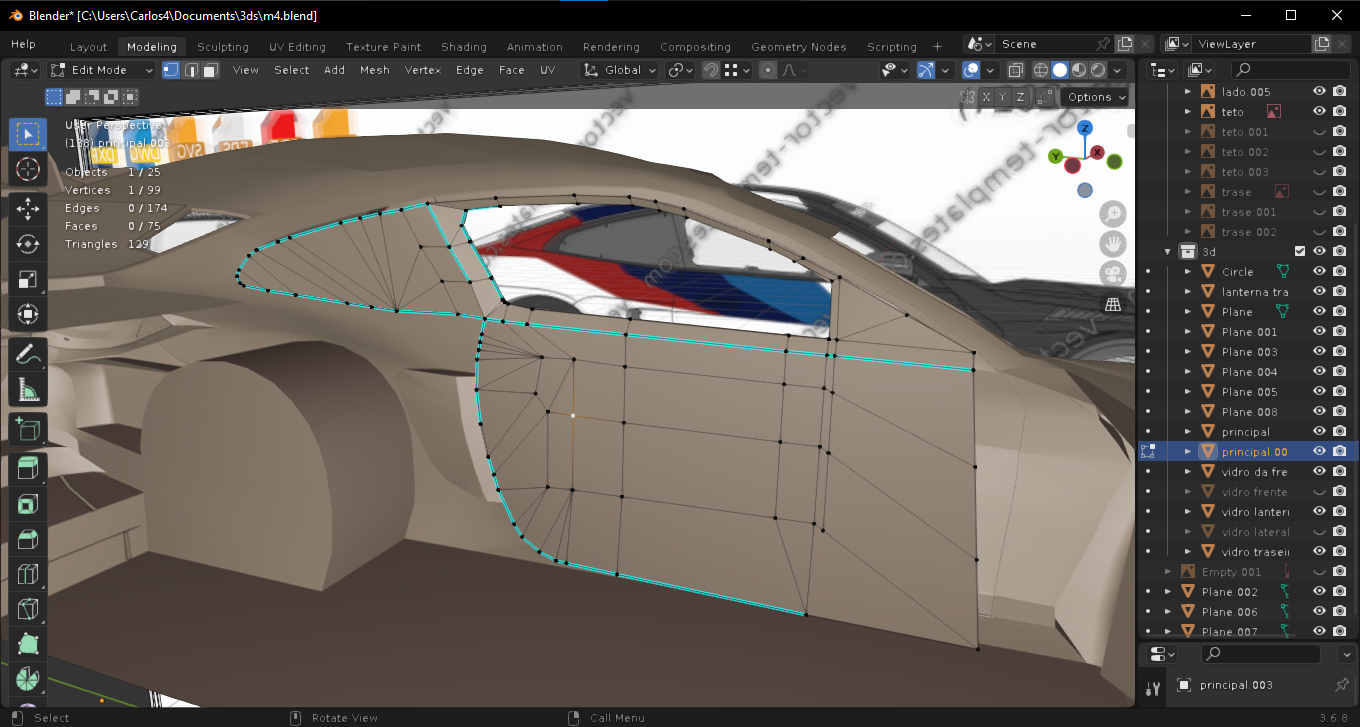Toggle X-ray view in header
This screenshot has height=727, width=1360.
coord(1016,70)
